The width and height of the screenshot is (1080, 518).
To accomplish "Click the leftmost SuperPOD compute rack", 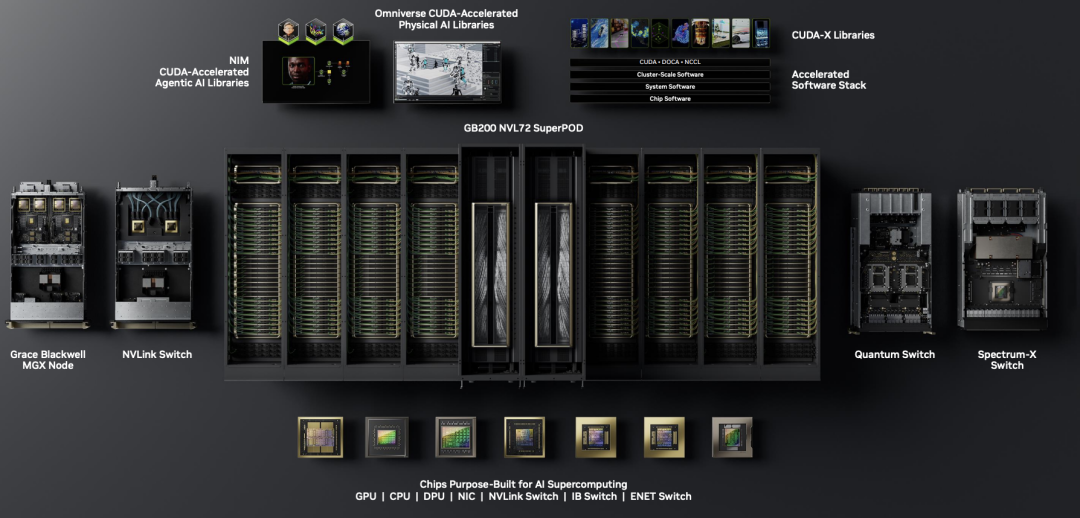I will [x=255, y=263].
